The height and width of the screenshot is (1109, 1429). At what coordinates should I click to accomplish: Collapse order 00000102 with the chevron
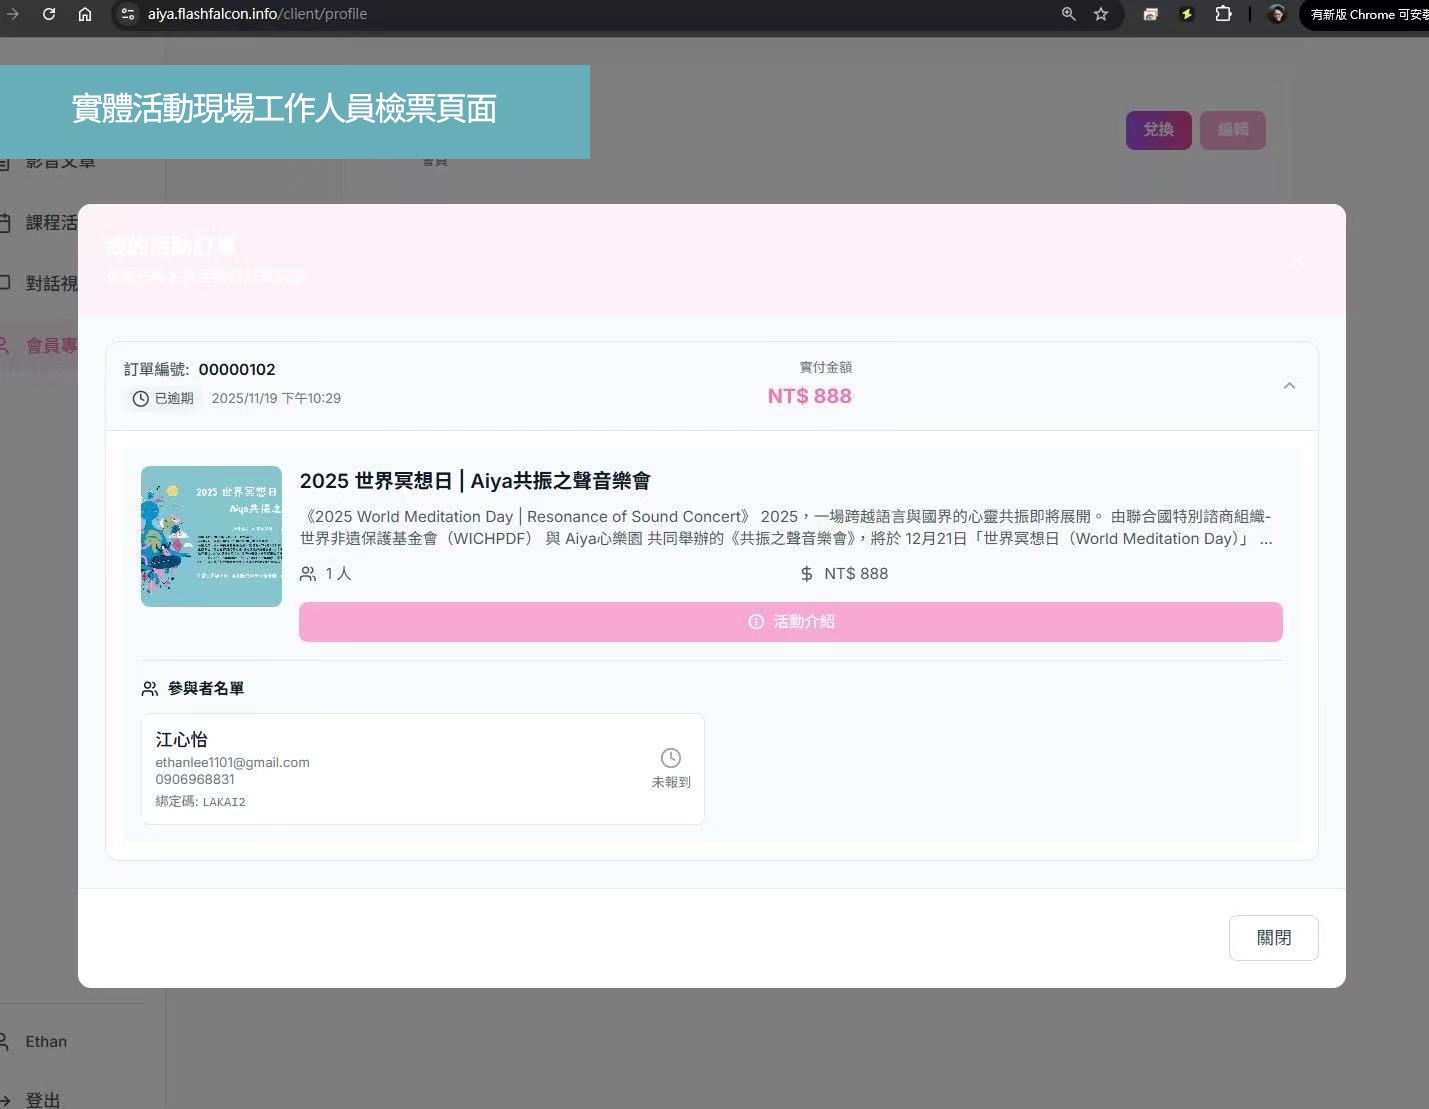click(1289, 386)
